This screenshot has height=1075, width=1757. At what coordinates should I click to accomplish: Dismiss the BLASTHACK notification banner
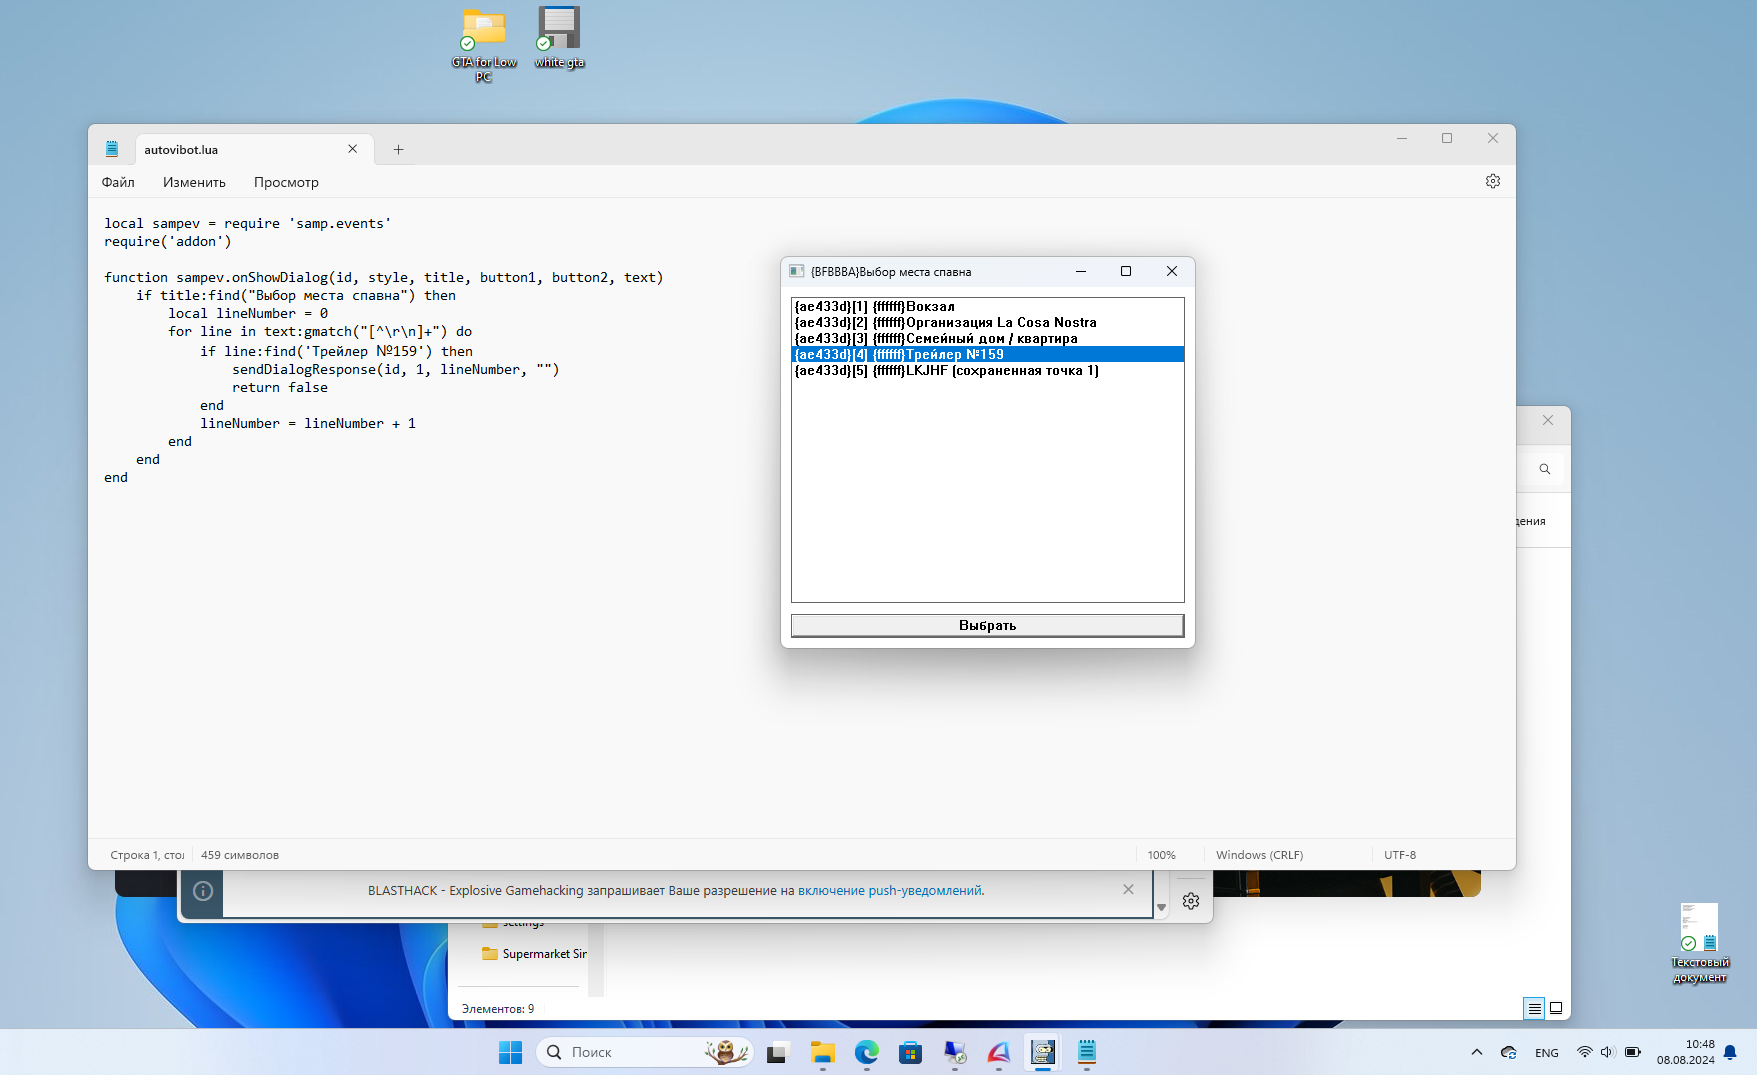1128,890
